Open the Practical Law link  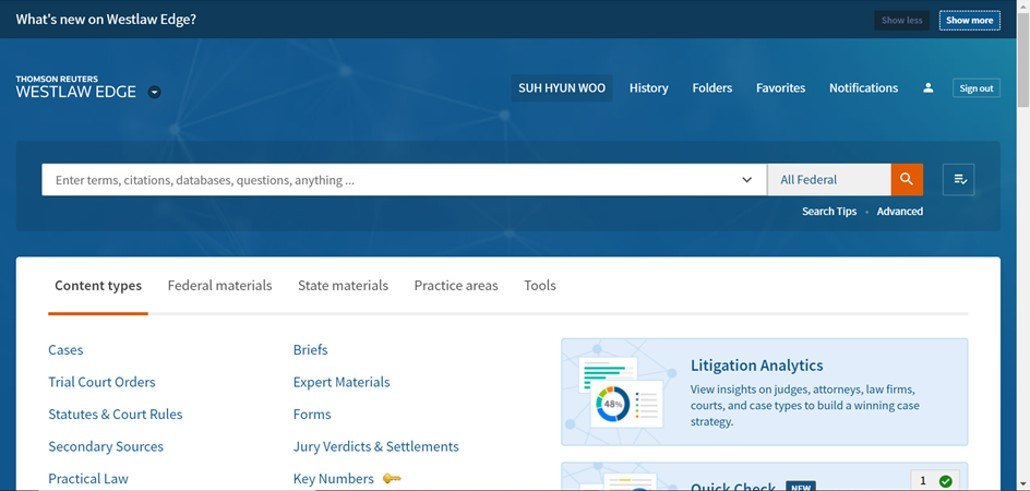coord(88,479)
